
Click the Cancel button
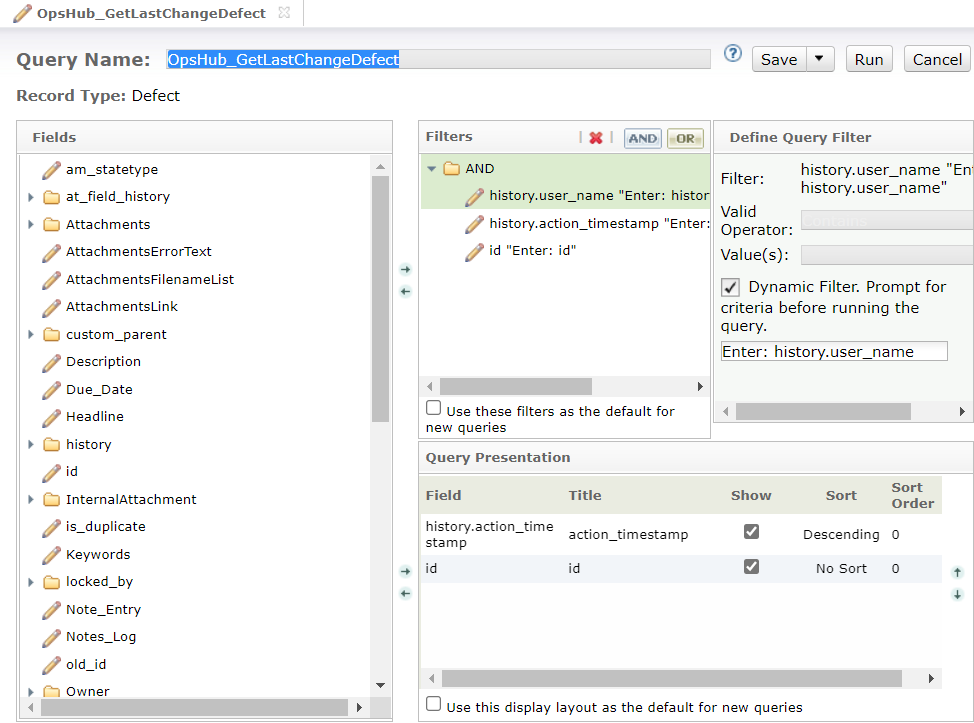(x=937, y=59)
